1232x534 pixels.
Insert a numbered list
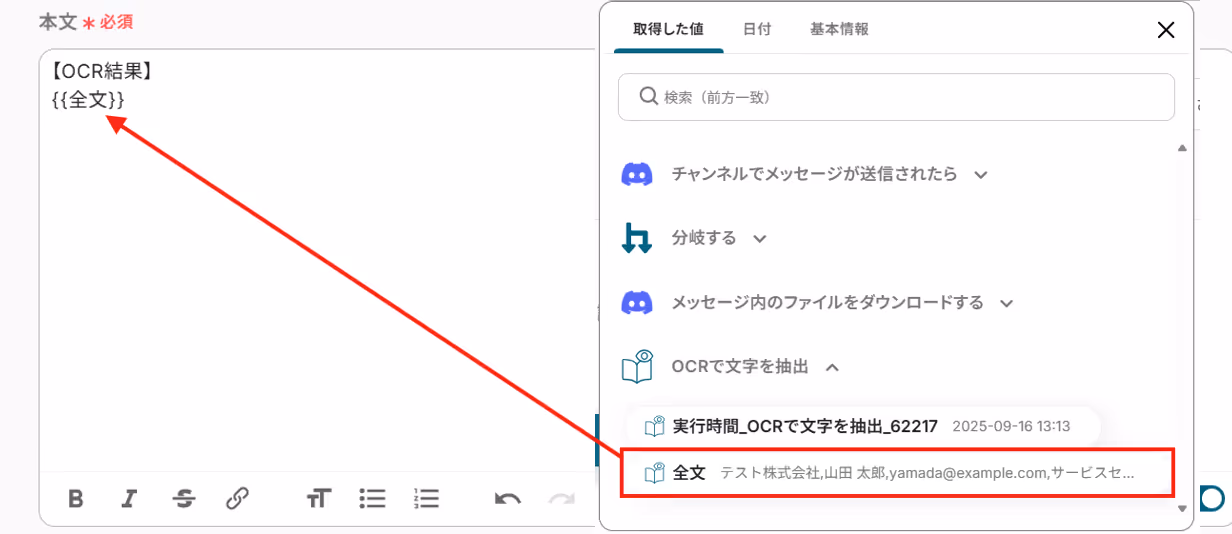coord(427,498)
